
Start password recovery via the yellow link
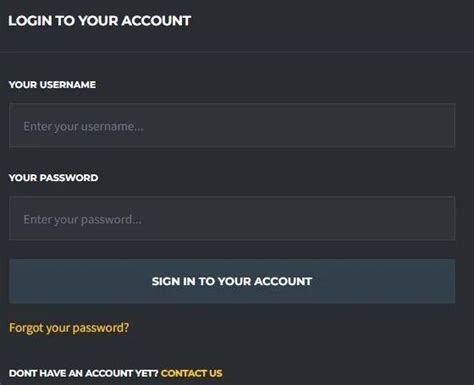[69, 328]
